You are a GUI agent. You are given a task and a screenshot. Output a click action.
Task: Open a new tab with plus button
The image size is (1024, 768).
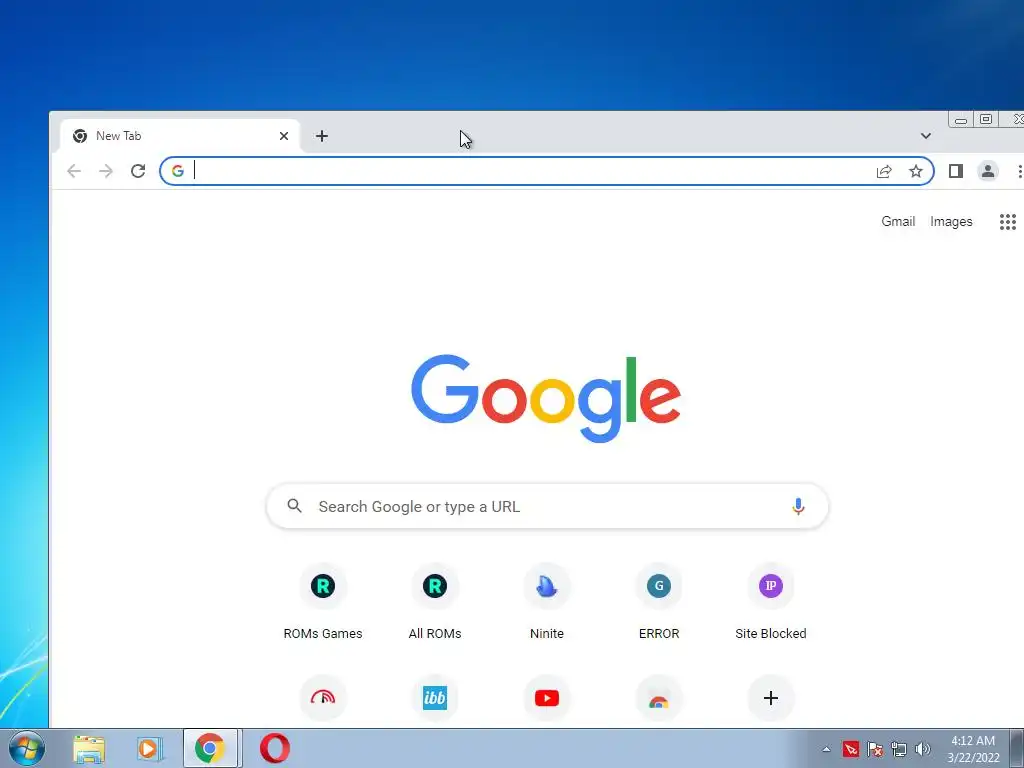click(322, 136)
